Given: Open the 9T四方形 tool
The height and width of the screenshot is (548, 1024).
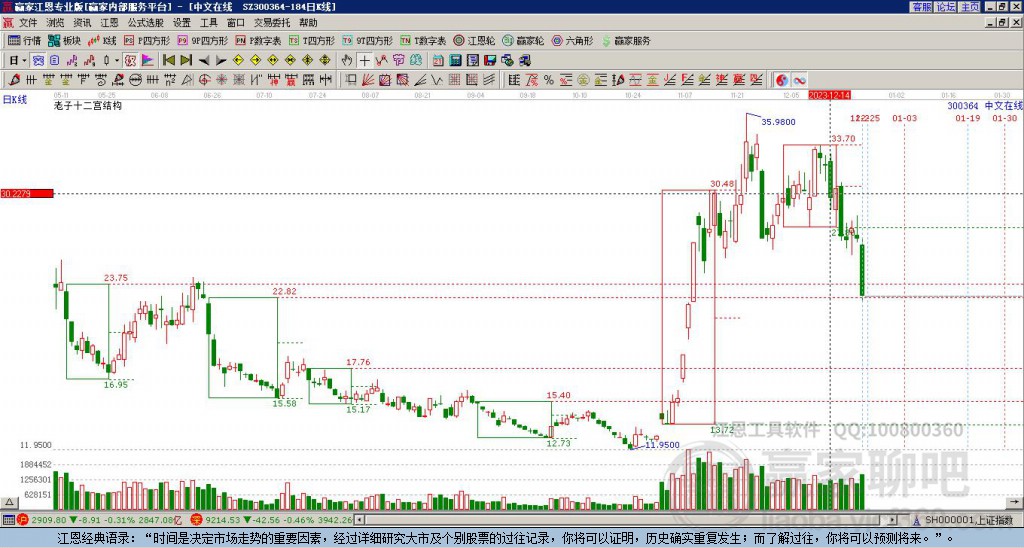Looking at the screenshot, I should coord(367,40).
